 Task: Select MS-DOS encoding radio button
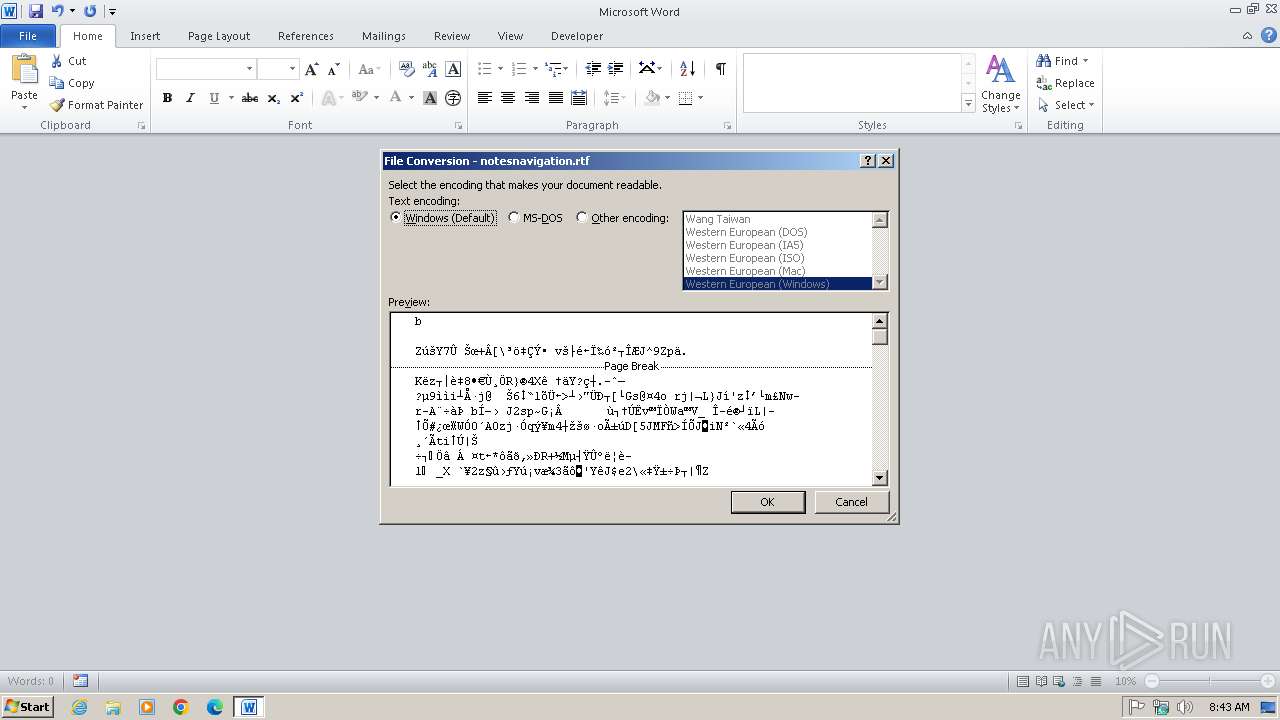(x=513, y=217)
